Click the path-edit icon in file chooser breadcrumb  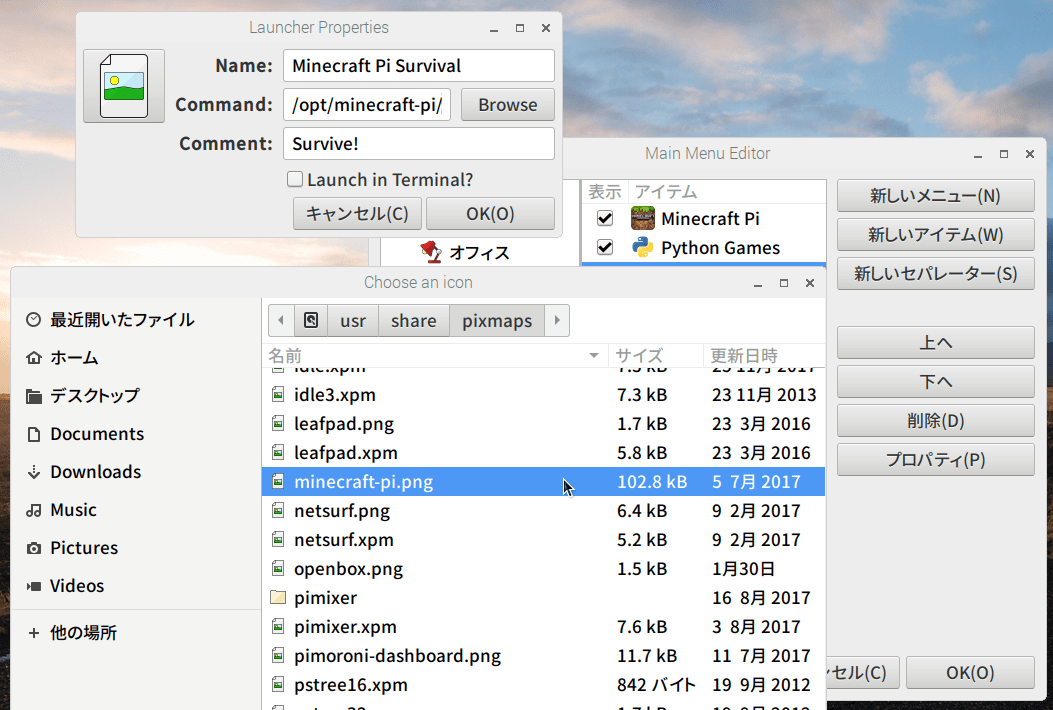pos(311,320)
